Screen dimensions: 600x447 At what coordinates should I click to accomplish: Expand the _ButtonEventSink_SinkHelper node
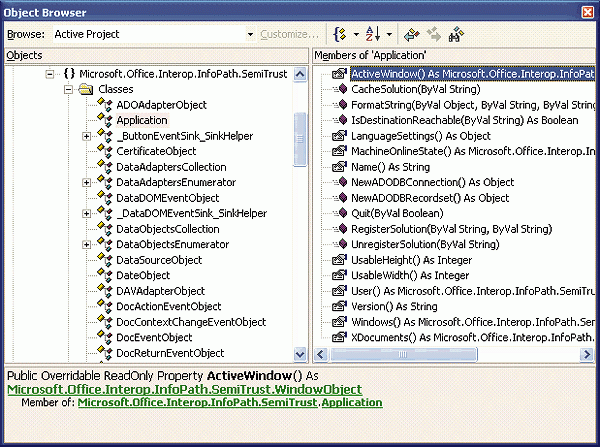pyautogui.click(x=86, y=136)
